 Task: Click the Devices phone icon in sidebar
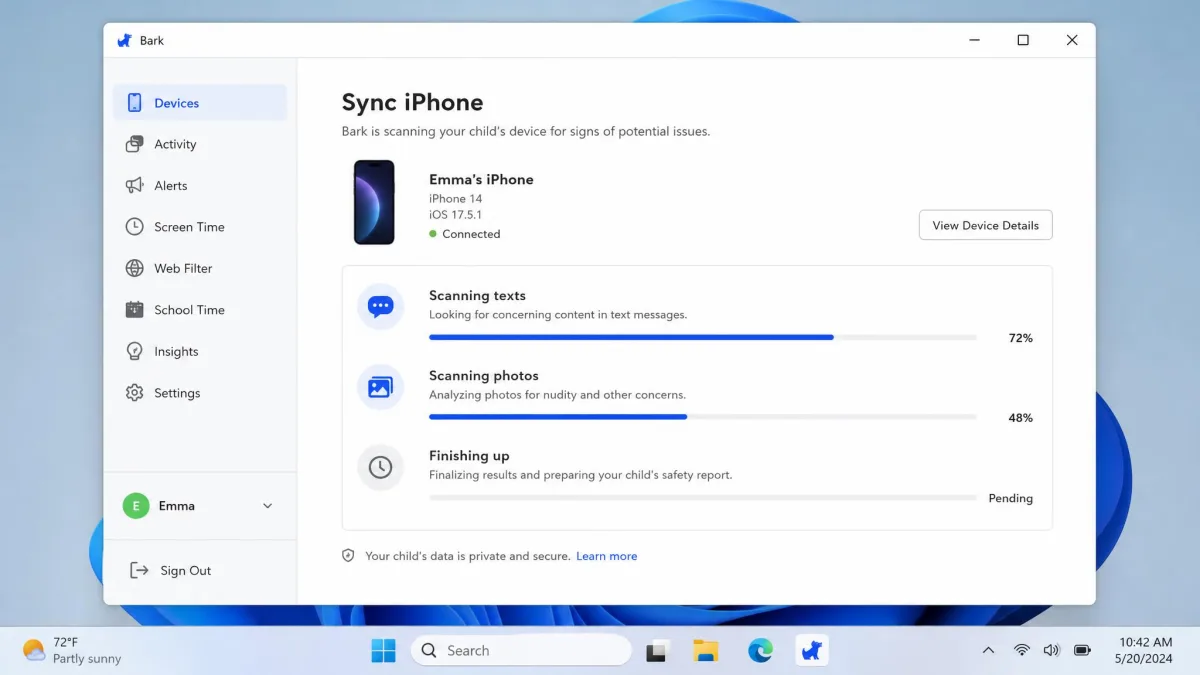134,103
